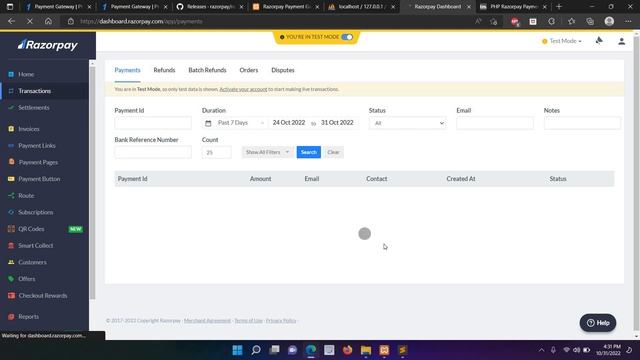The image size is (640, 360).
Task: Click the Clear button
Action: (x=333, y=152)
